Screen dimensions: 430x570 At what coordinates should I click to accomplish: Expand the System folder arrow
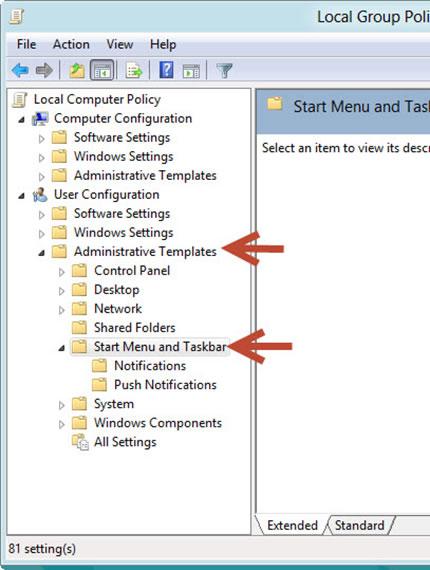tap(62, 405)
